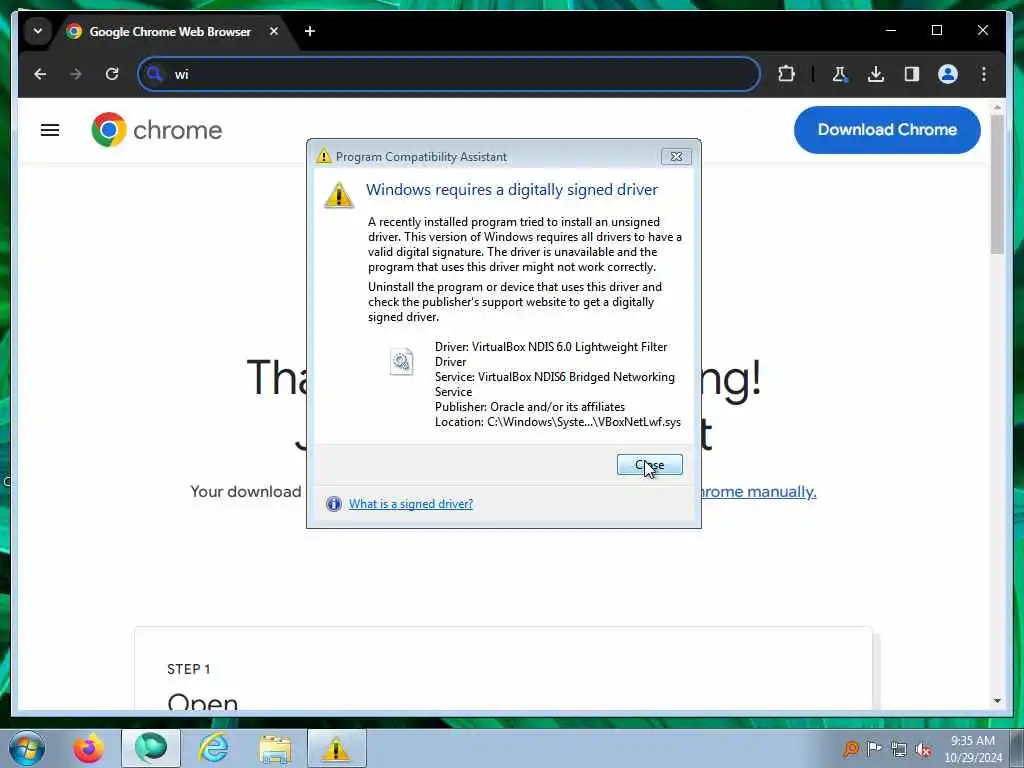The image size is (1024, 768).
Task: Open the tab search dropdown arrow
Action: (x=38, y=31)
